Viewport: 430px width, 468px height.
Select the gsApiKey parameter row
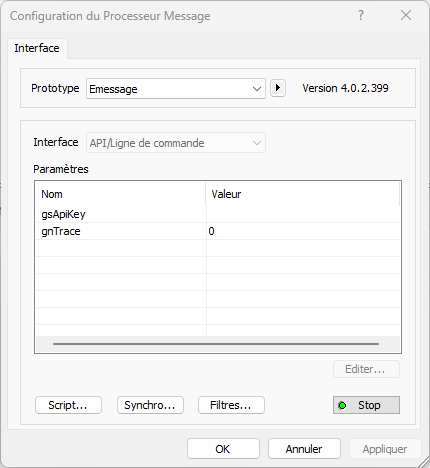tap(218, 214)
